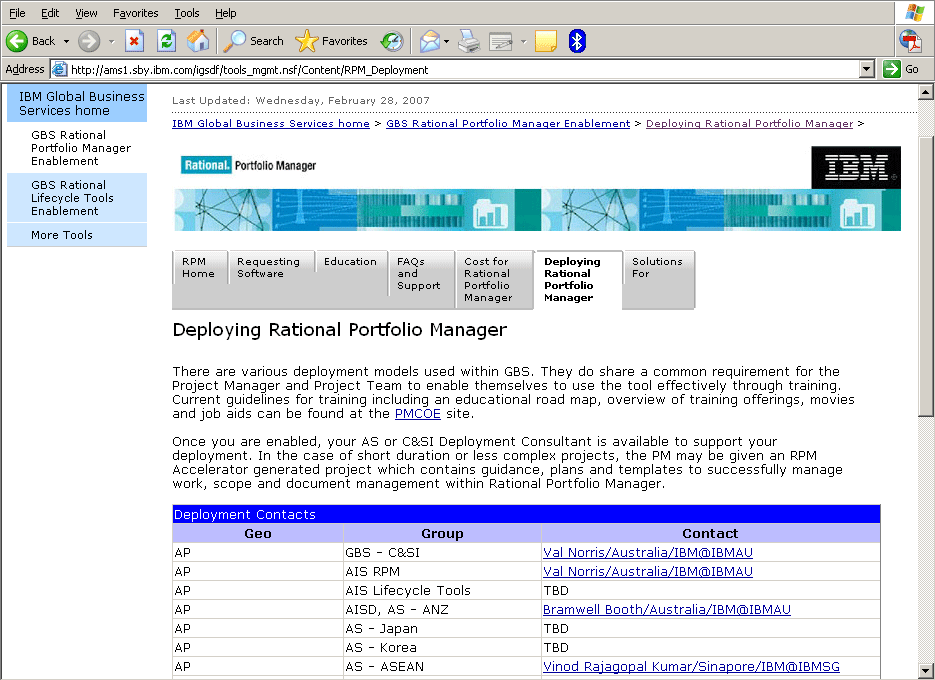Click the Windows flag logo at top right

(915, 13)
